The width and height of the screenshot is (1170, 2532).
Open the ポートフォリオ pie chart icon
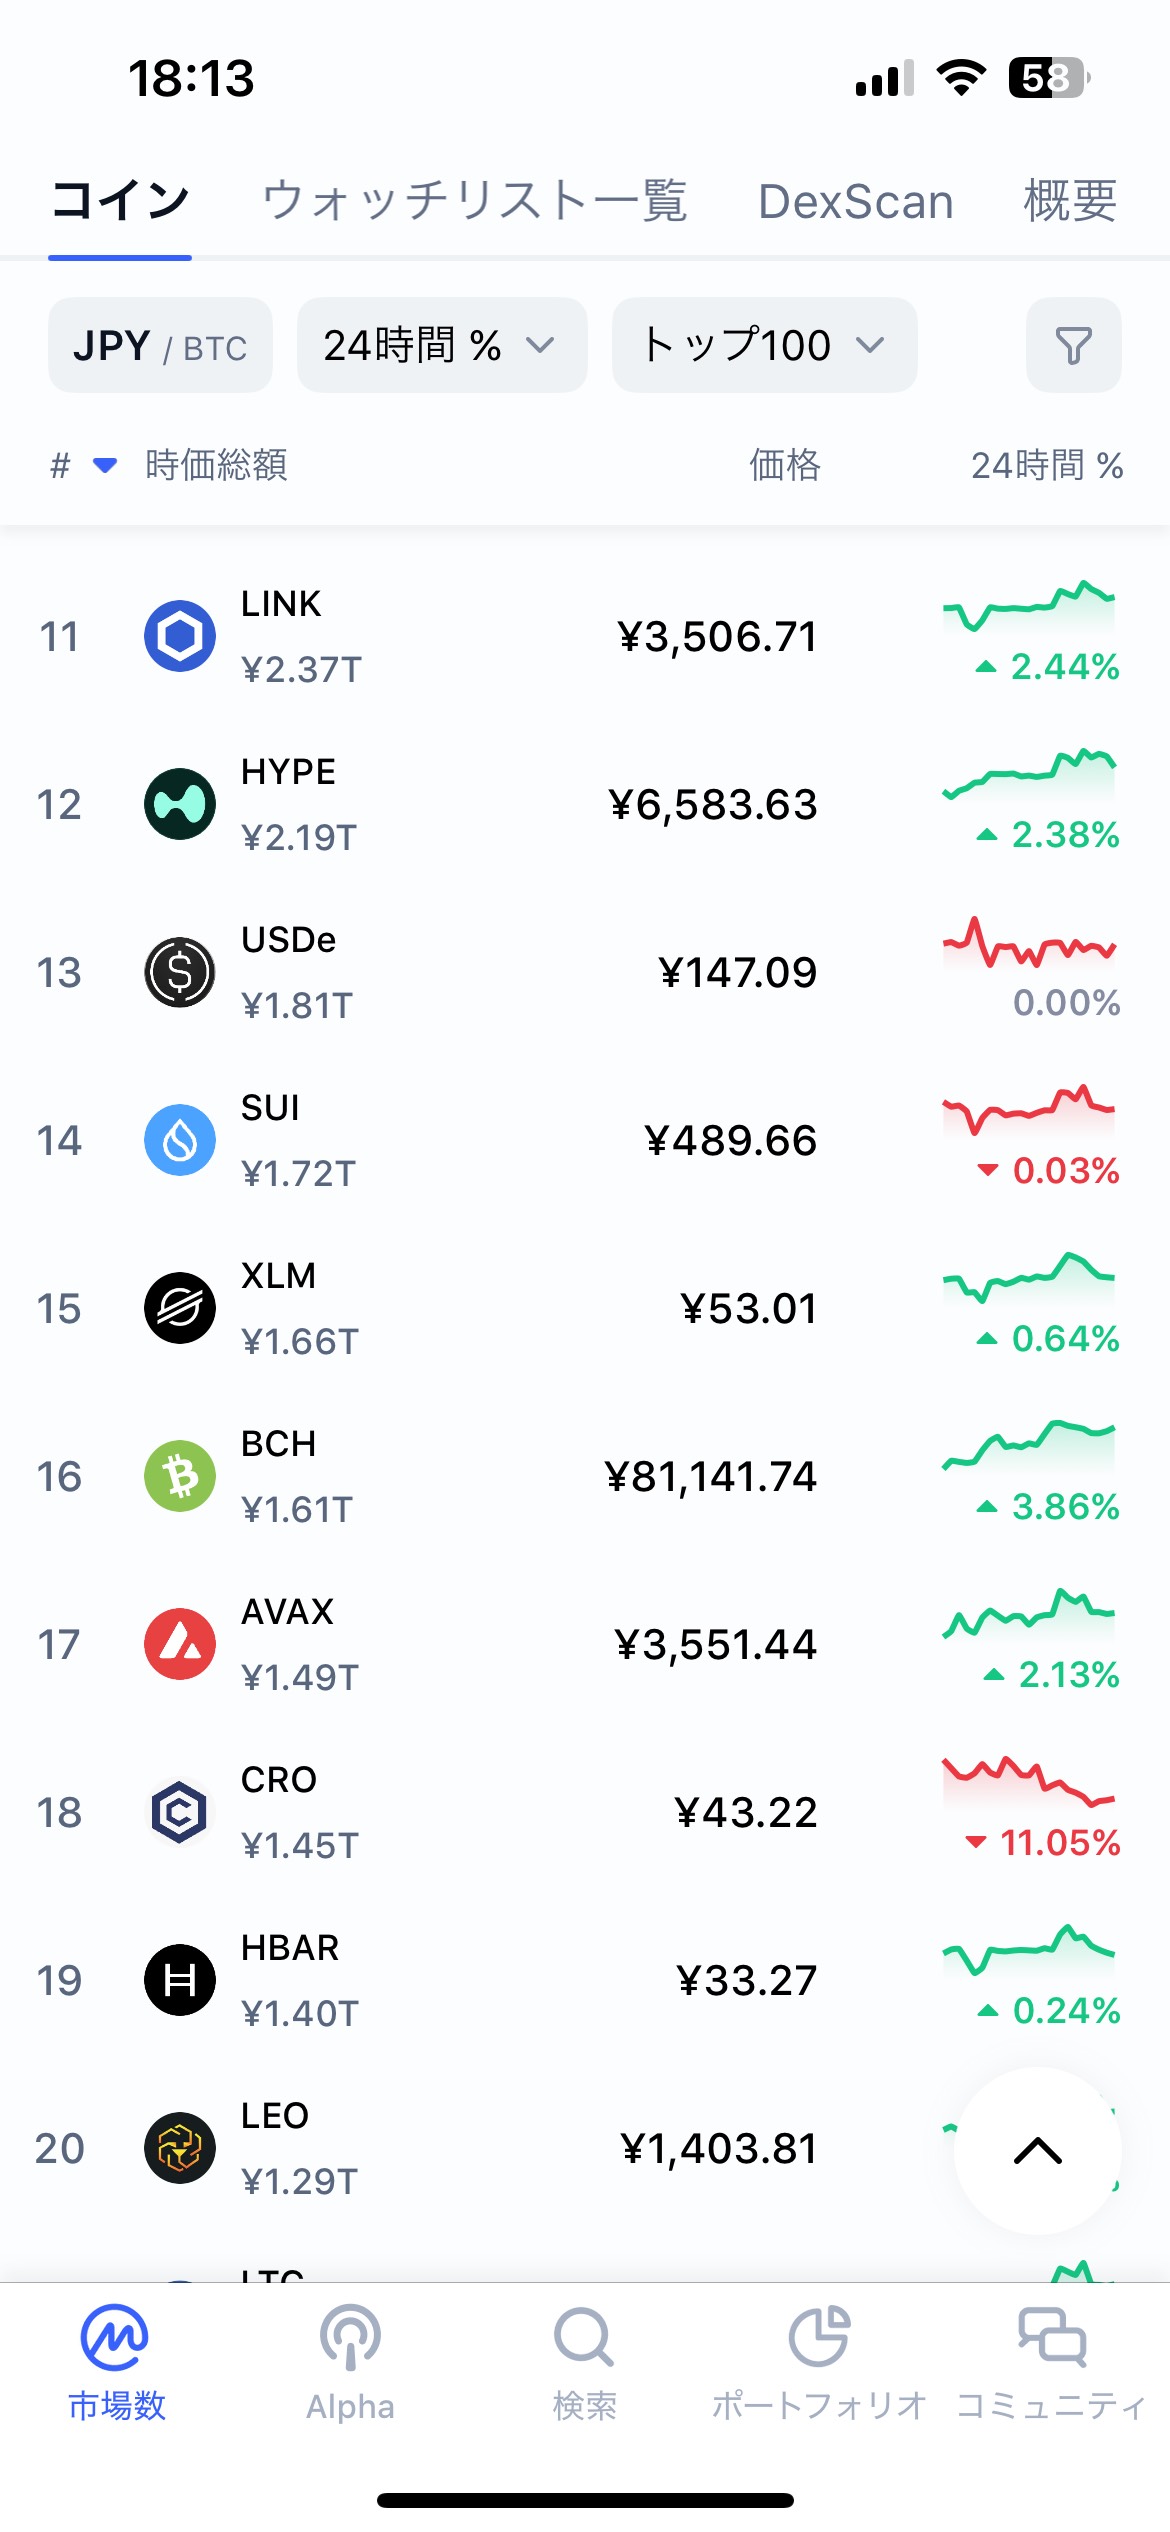pos(818,2337)
